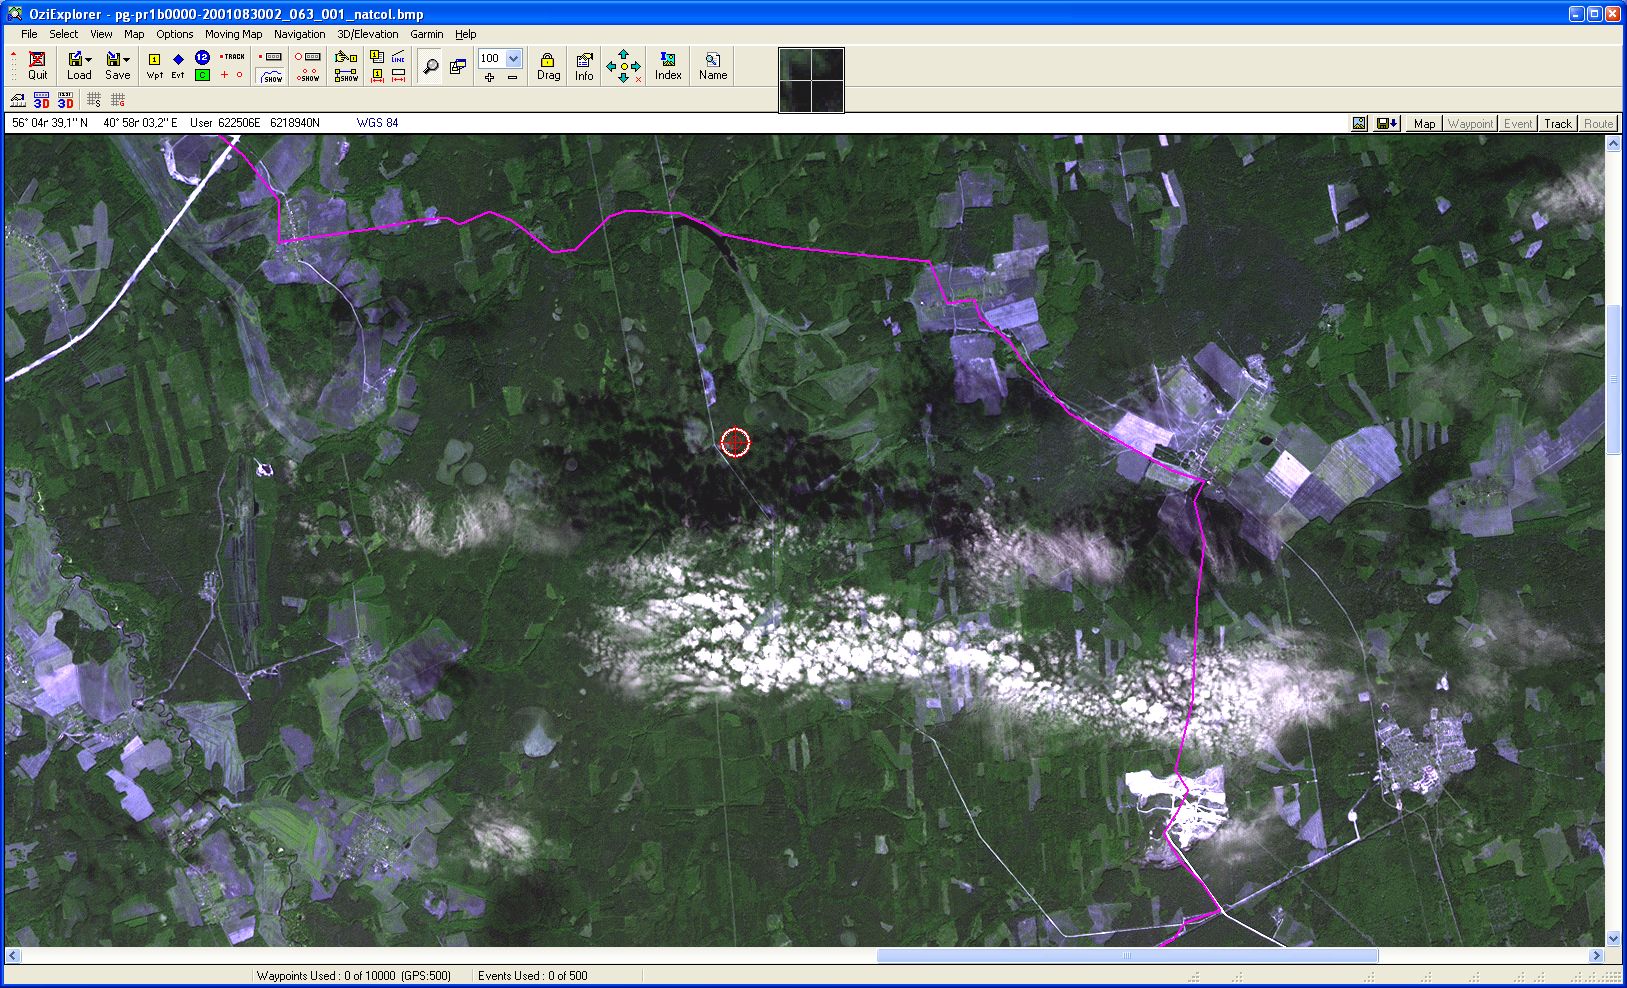The width and height of the screenshot is (1627, 988).
Task: Open the Save dropdown arrow
Action: coord(127,60)
